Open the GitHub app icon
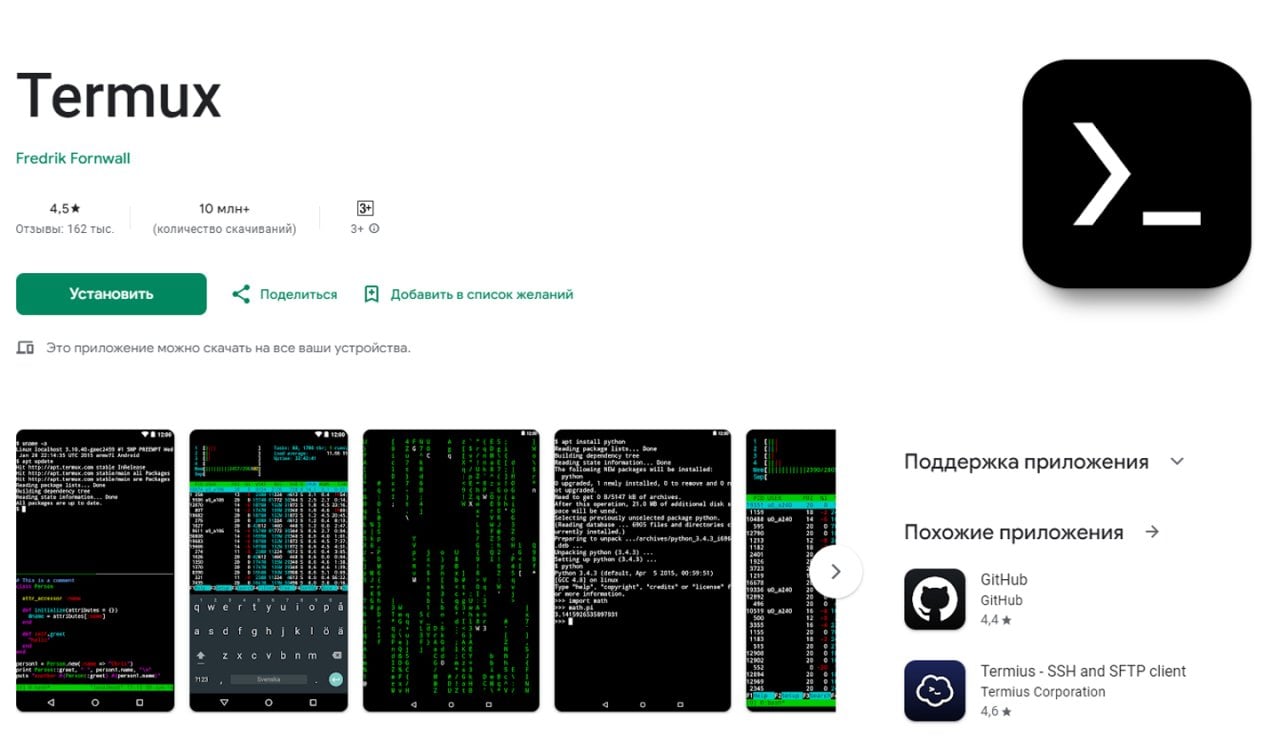Viewport: 1280px width, 756px height. tap(934, 598)
